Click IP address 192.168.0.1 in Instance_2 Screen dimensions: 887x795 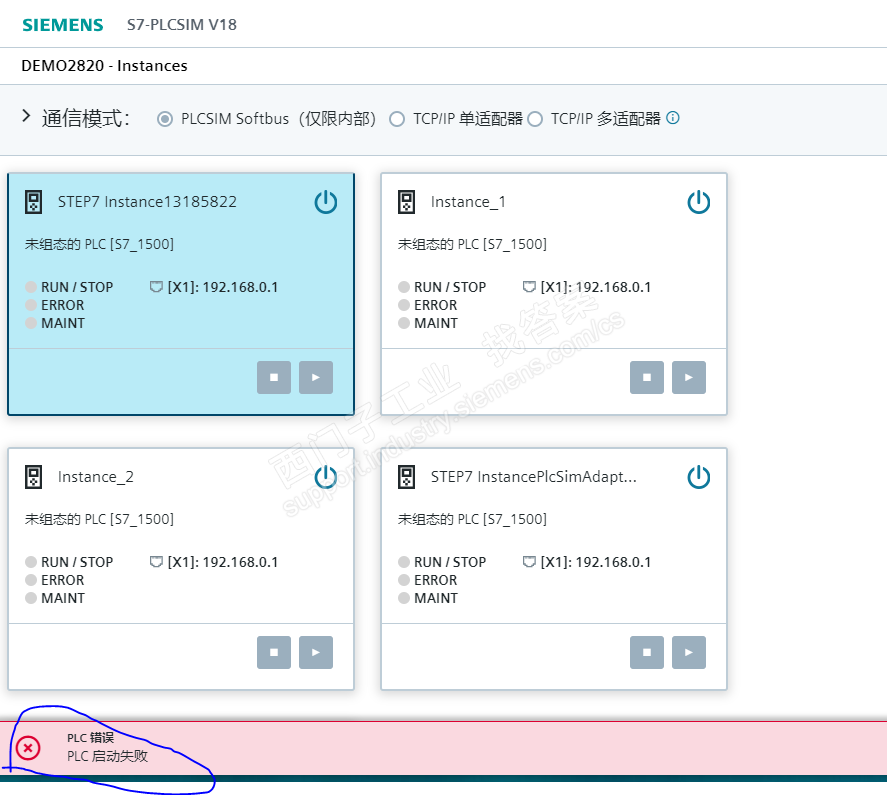point(240,562)
